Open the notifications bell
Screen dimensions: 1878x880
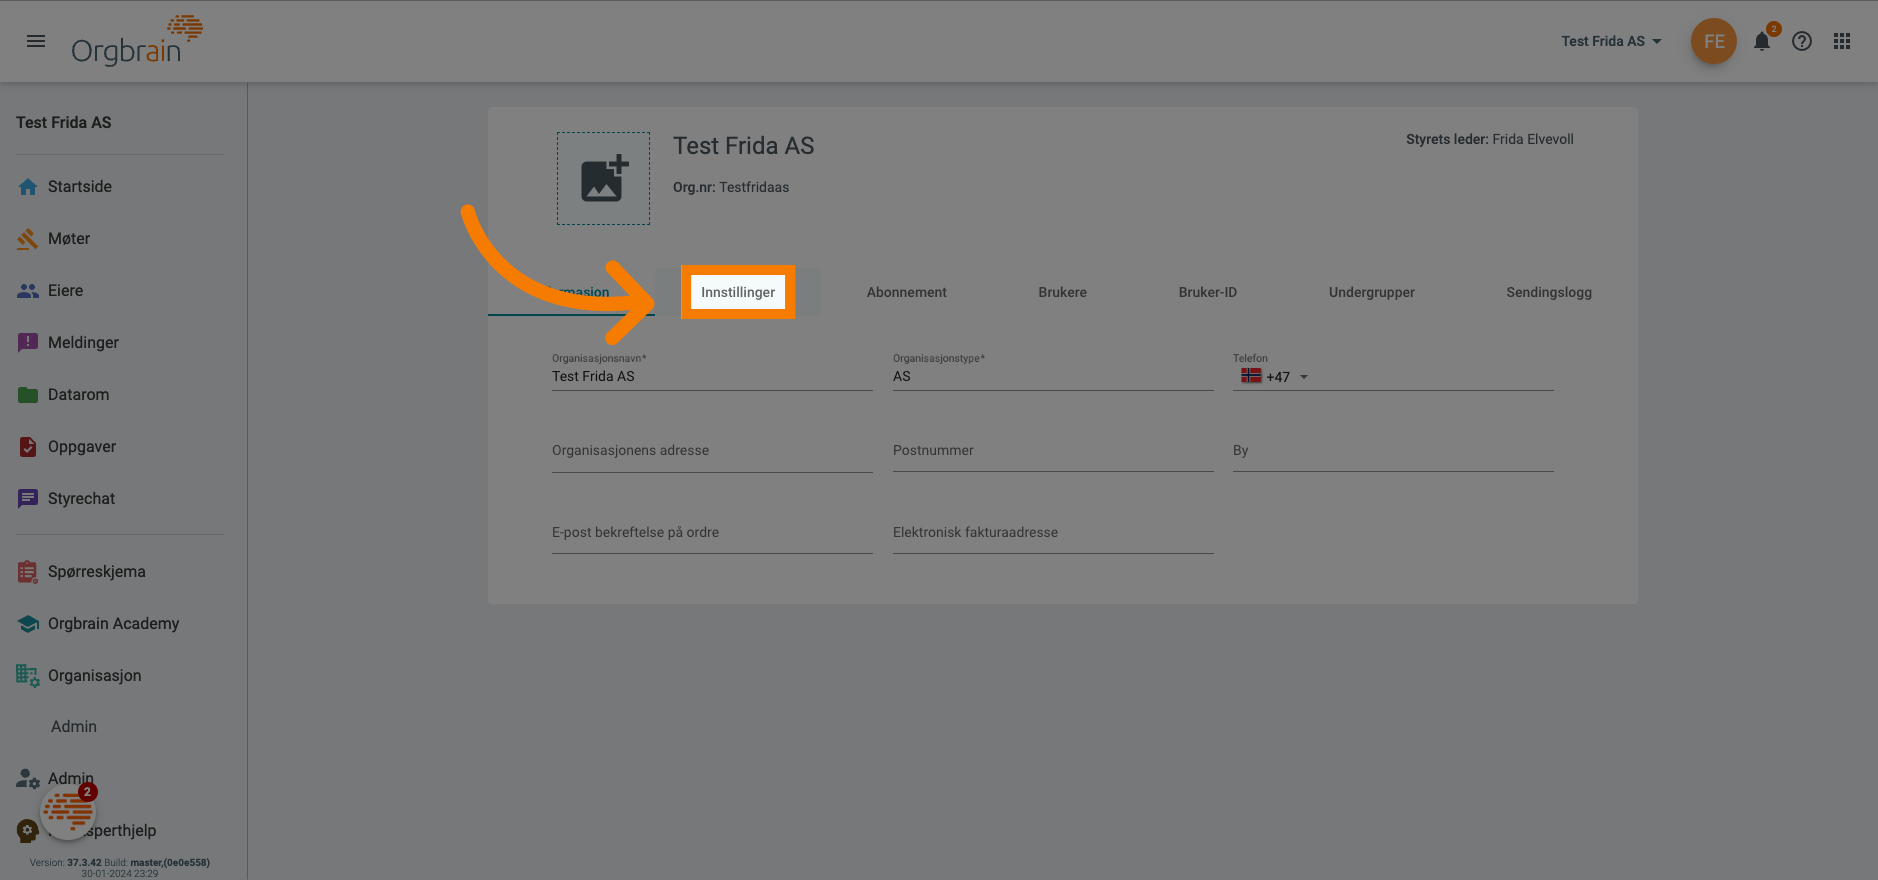point(1762,41)
